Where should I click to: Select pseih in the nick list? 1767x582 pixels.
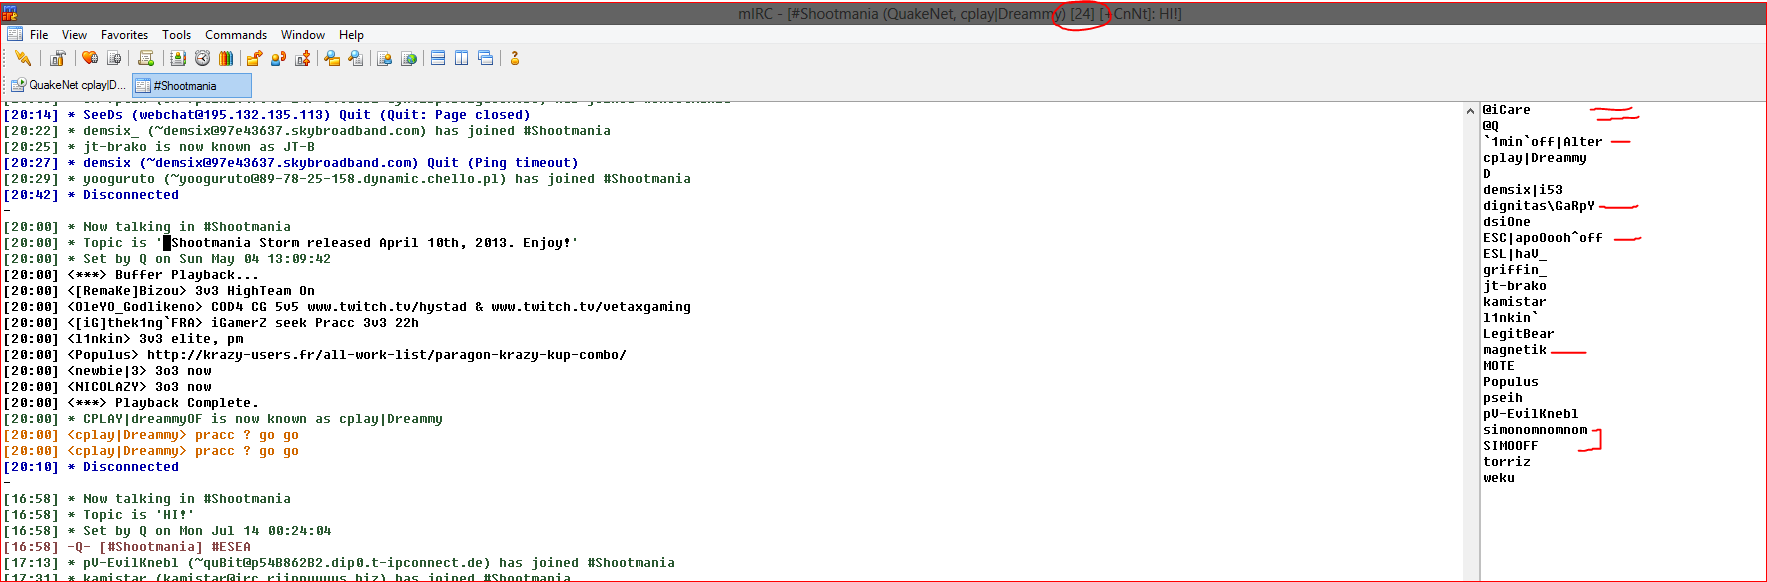click(1502, 398)
